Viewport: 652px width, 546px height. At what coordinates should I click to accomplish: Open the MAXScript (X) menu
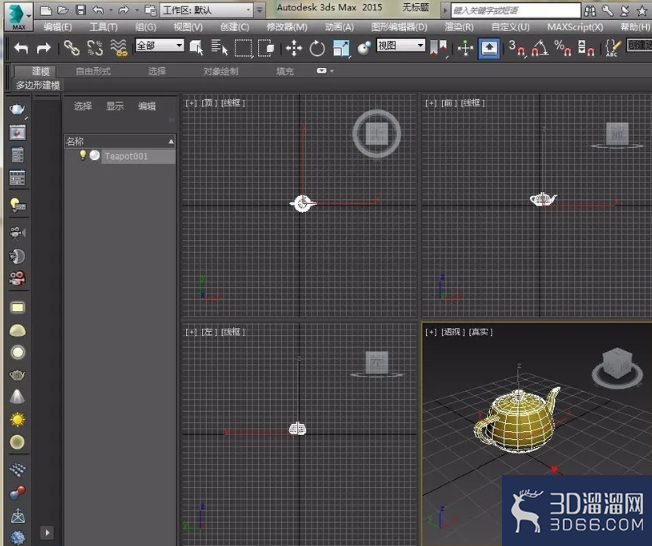(x=575, y=27)
